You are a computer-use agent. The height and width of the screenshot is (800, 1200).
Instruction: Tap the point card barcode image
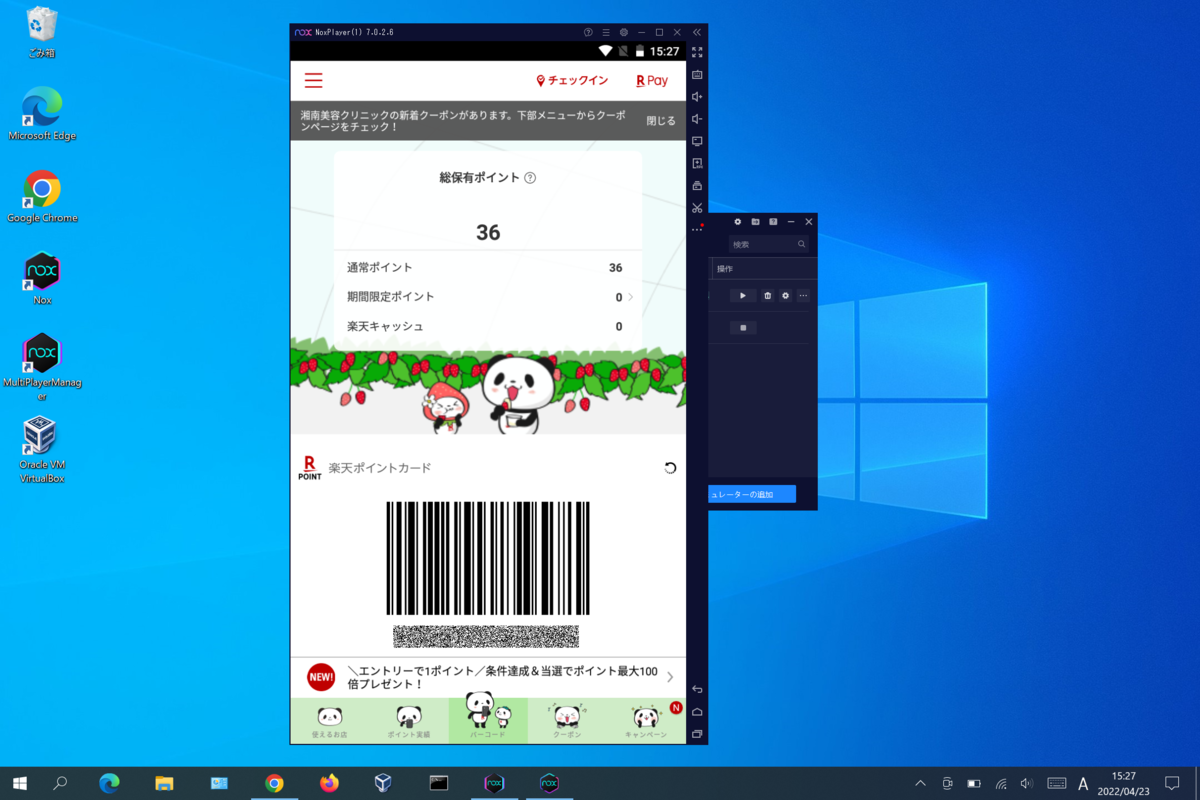(x=488, y=558)
